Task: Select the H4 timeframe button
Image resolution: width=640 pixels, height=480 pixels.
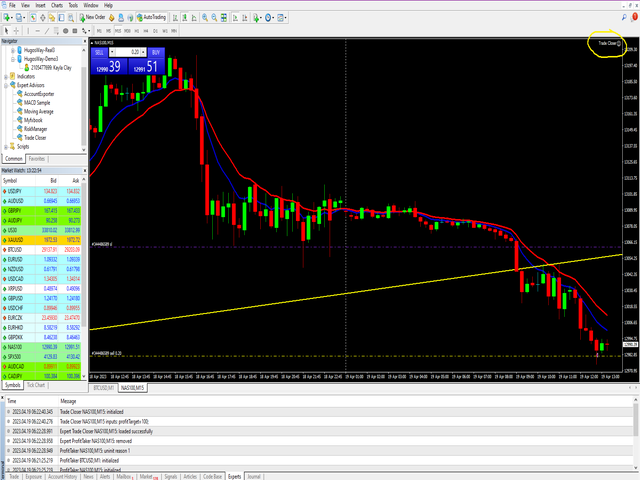Action: 146,31
